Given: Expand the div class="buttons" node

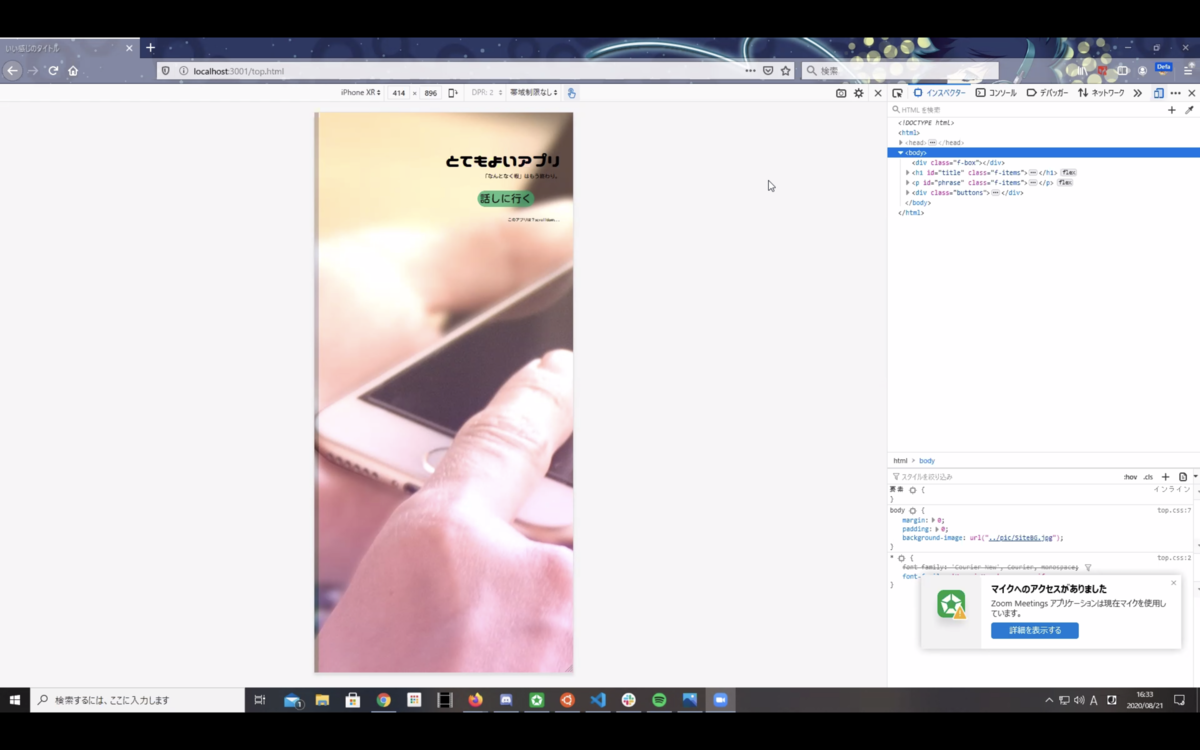Looking at the screenshot, I should [908, 193].
